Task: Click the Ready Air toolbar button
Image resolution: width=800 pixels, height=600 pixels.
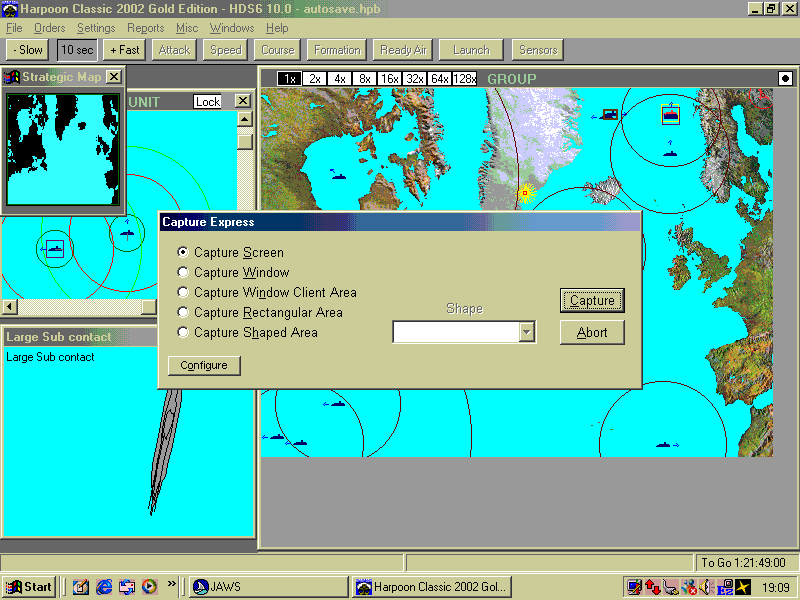Action: pyautogui.click(x=403, y=50)
